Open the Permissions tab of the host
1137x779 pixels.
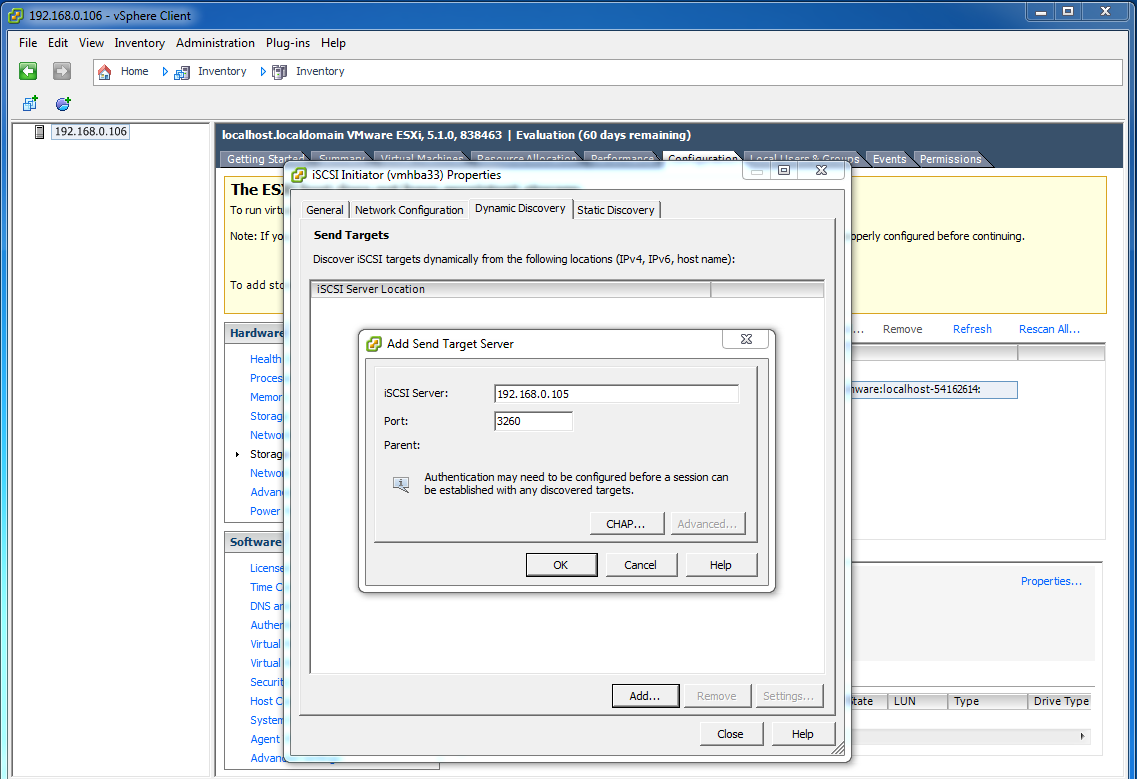coord(951,159)
